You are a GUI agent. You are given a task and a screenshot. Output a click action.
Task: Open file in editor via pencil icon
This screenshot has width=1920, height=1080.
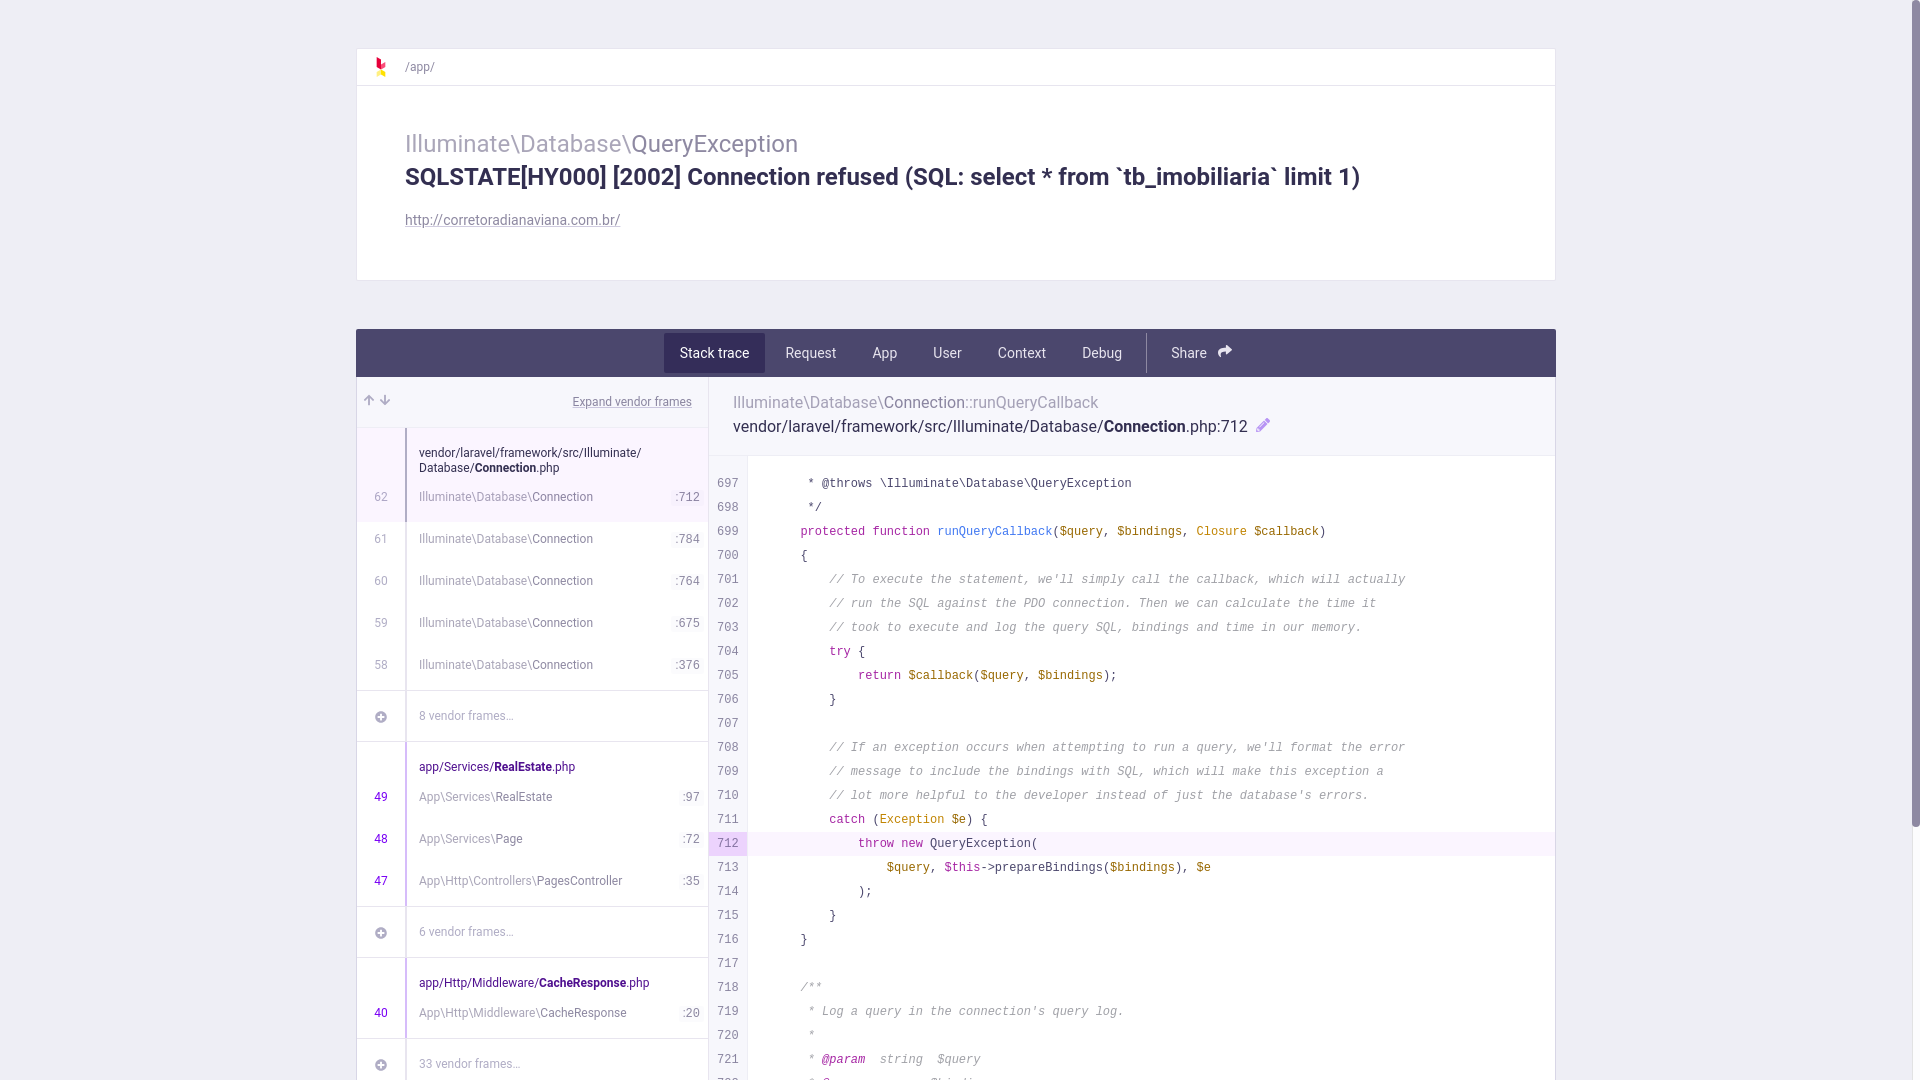[x=1263, y=426]
